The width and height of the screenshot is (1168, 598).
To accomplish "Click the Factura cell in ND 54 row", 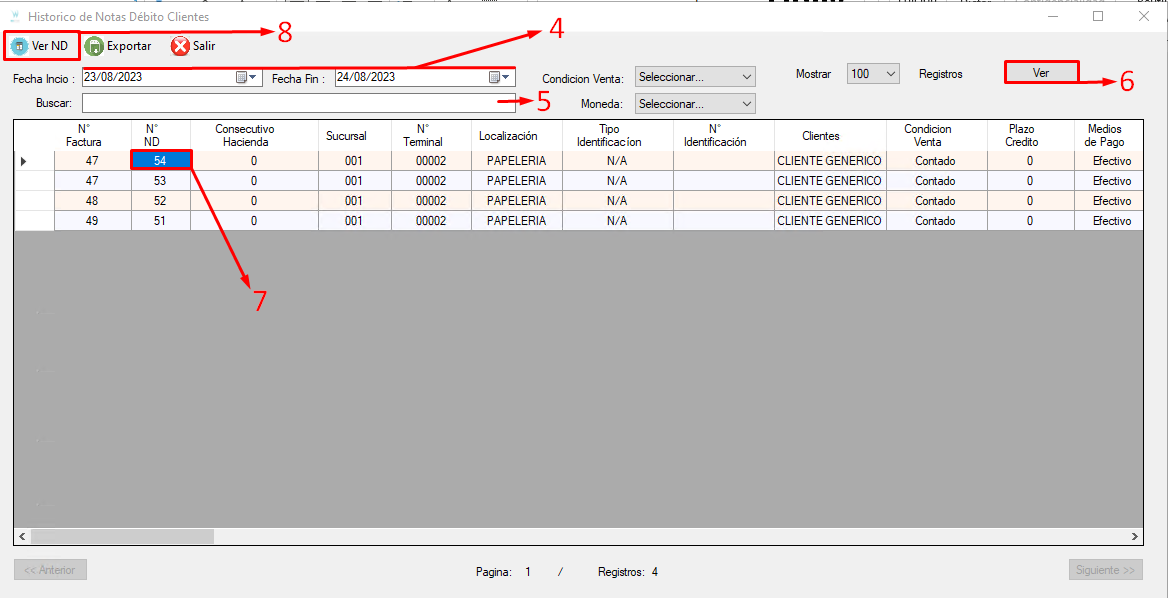I will 93,160.
